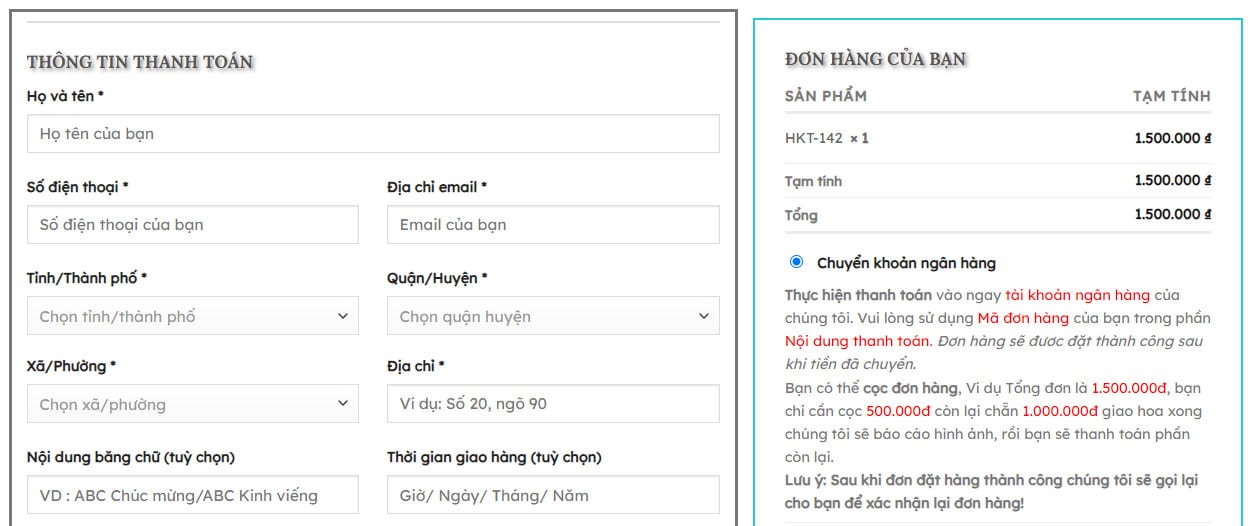
Task: Focus the Nội dung băng chữ field
Action: coord(192,495)
